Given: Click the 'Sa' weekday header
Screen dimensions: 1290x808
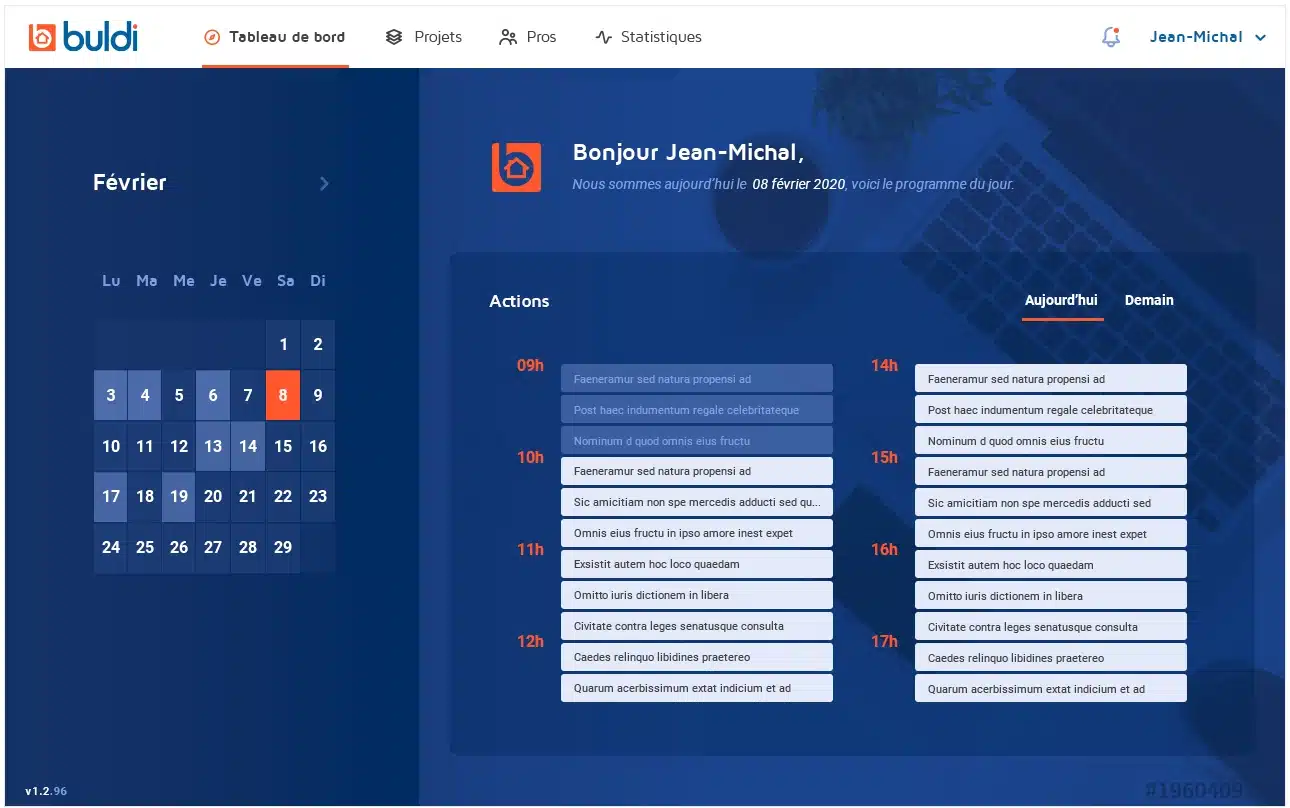Looking at the screenshot, I should [286, 281].
